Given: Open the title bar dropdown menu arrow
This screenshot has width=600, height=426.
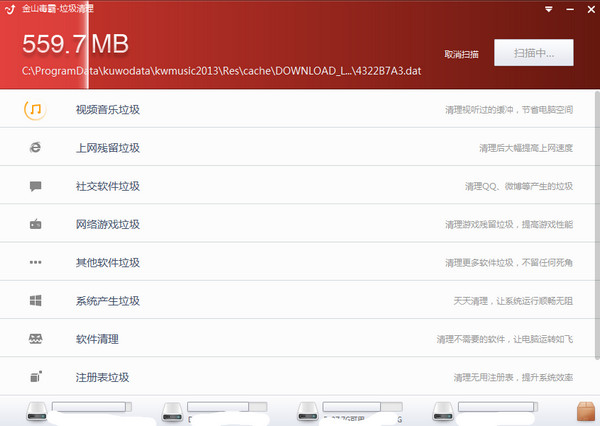Looking at the screenshot, I should (x=549, y=8).
